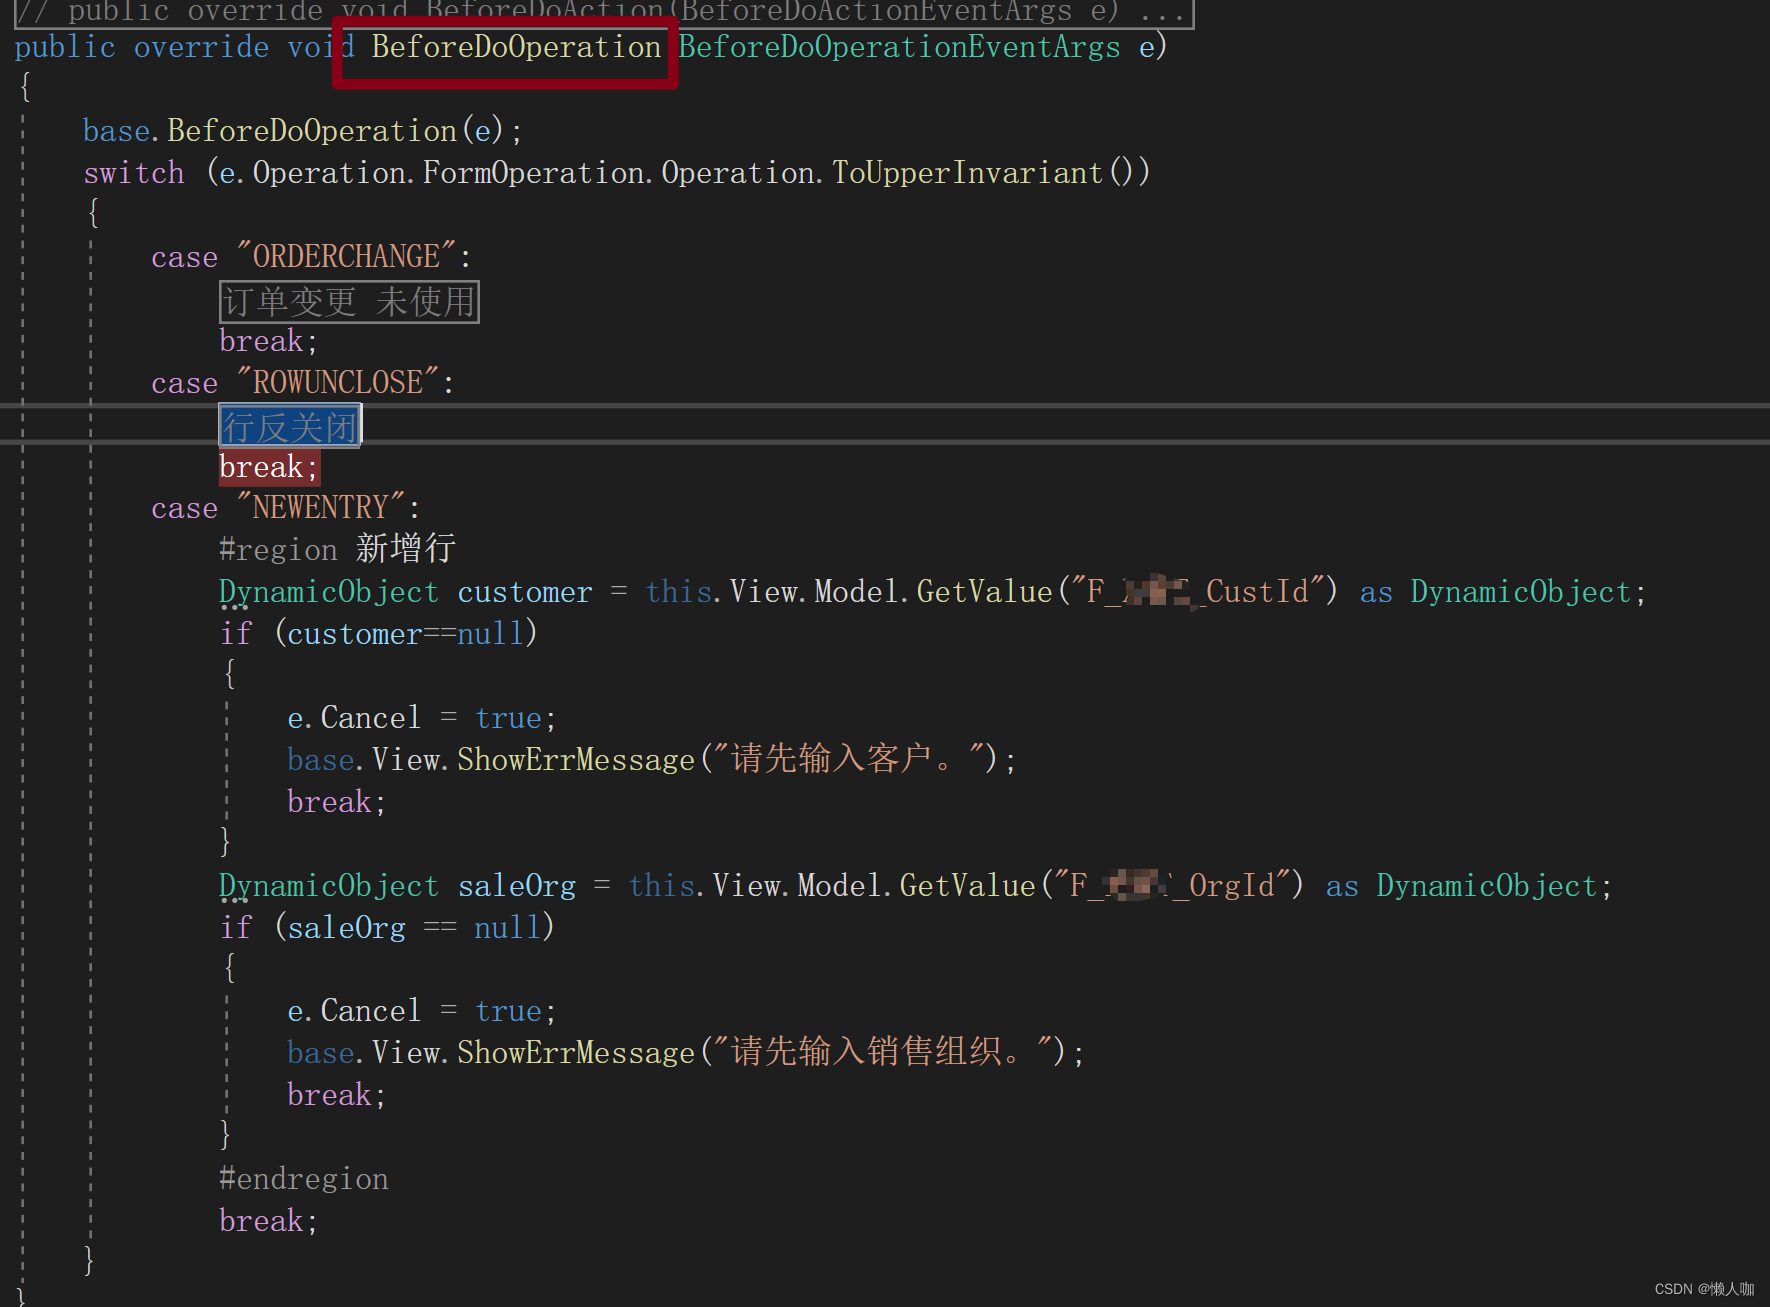Click GetValue call on the customer line
The height and width of the screenshot is (1307, 1770).
tap(984, 592)
